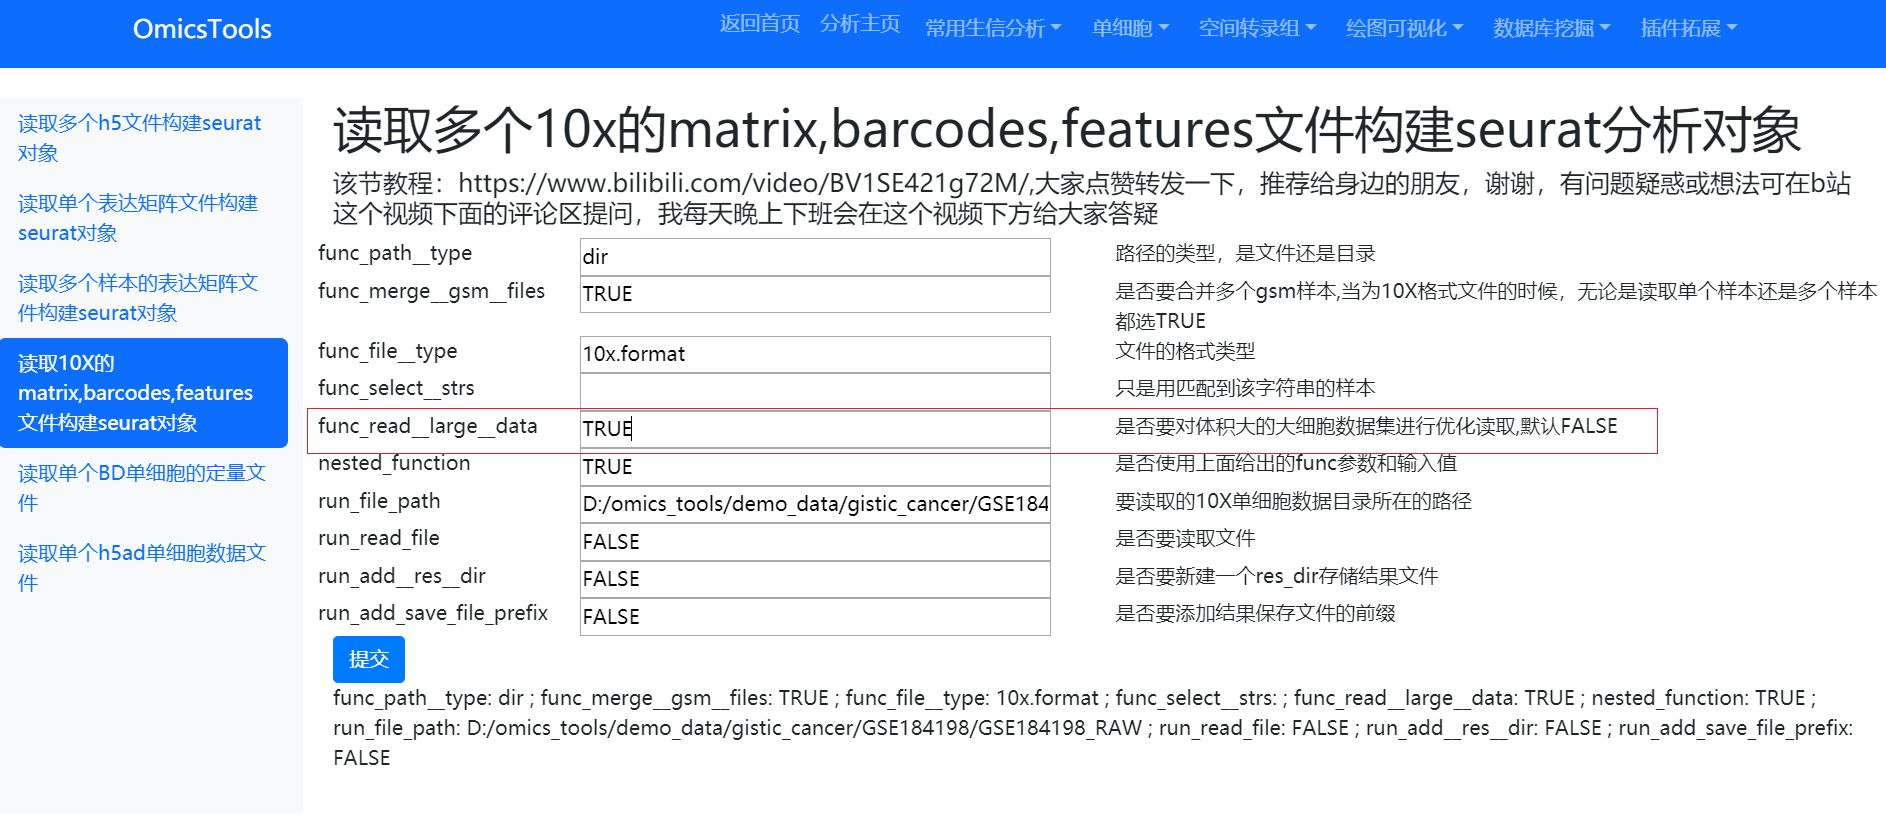The height and width of the screenshot is (818, 1886).
Task: Click description 是否要添加结果保存文件的前缀
Action: [x=1255, y=613]
